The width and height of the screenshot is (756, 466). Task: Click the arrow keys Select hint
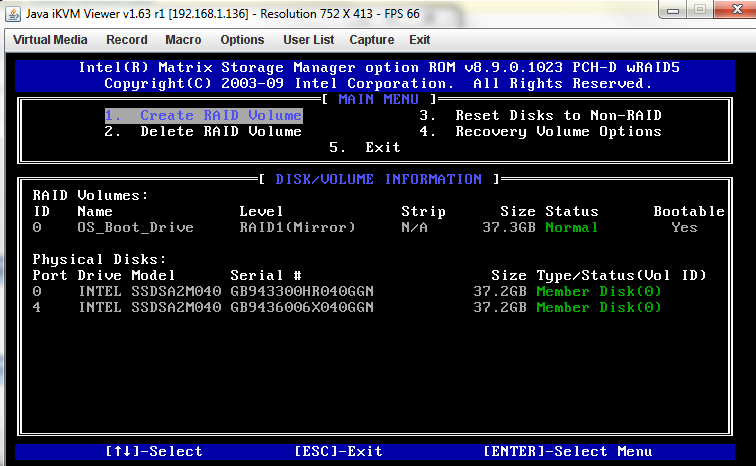point(154,452)
